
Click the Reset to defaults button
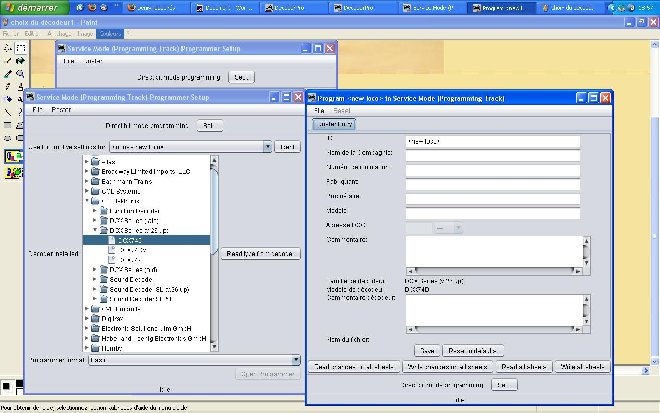[x=473, y=351]
